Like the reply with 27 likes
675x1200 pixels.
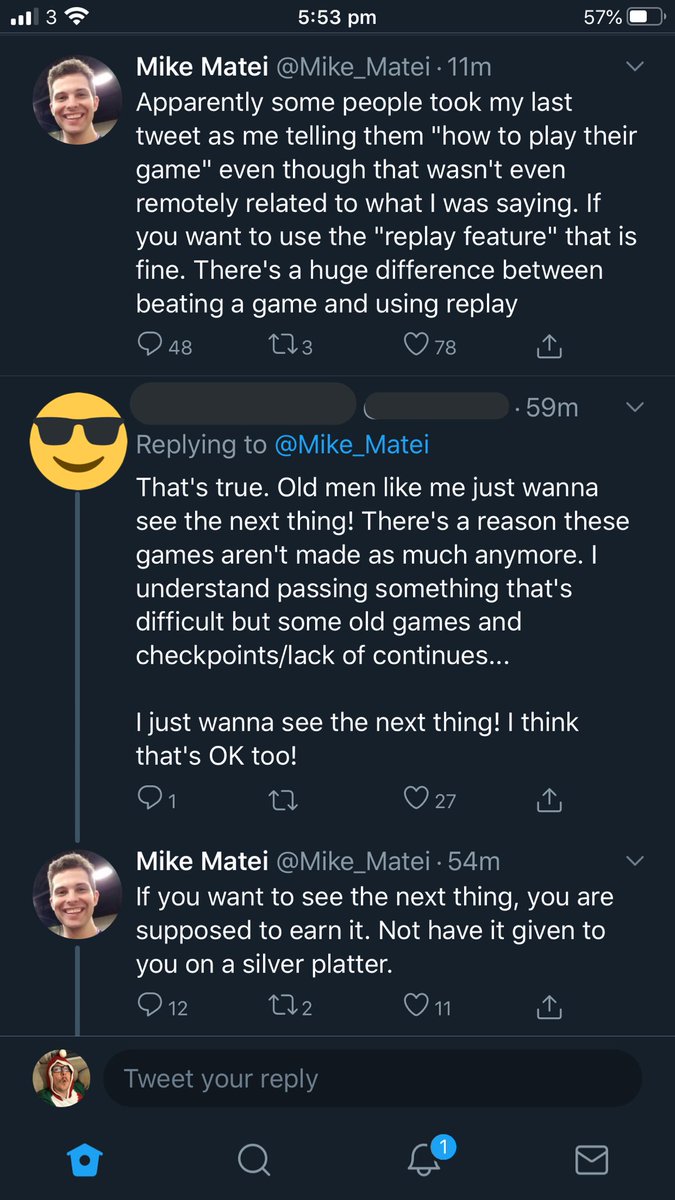click(416, 798)
